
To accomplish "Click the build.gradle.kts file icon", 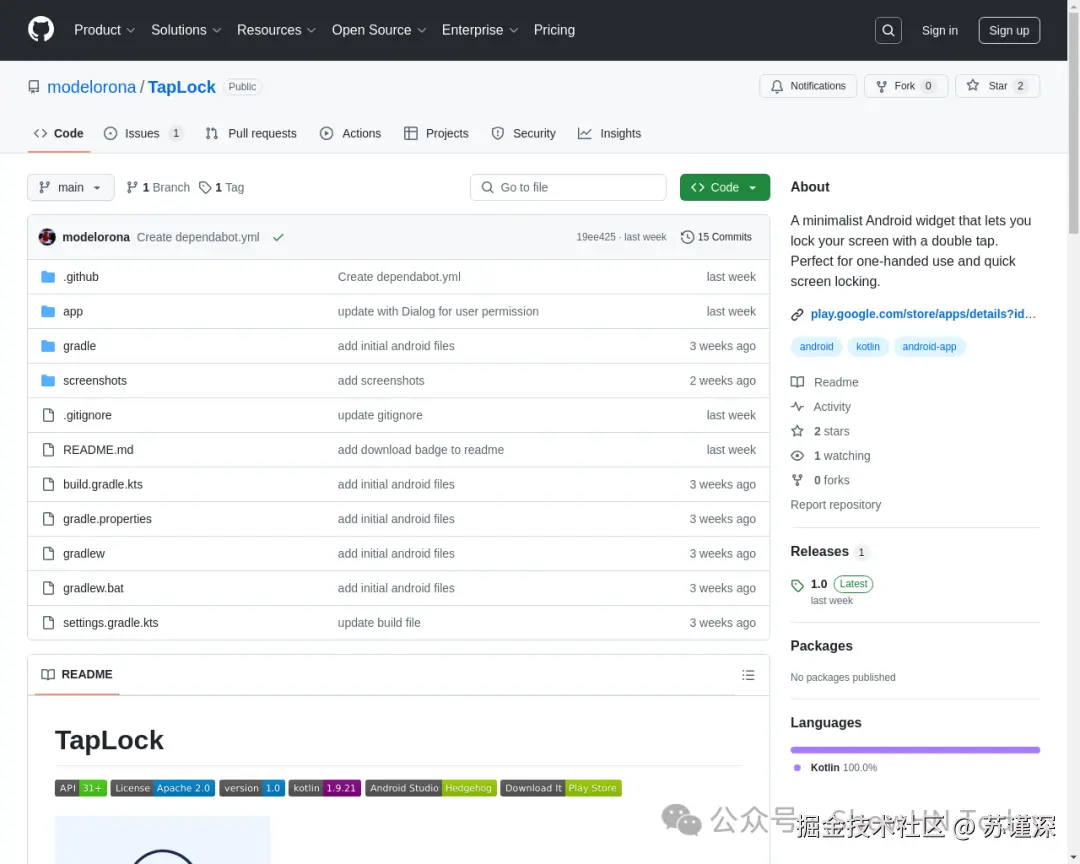I will 48,484.
